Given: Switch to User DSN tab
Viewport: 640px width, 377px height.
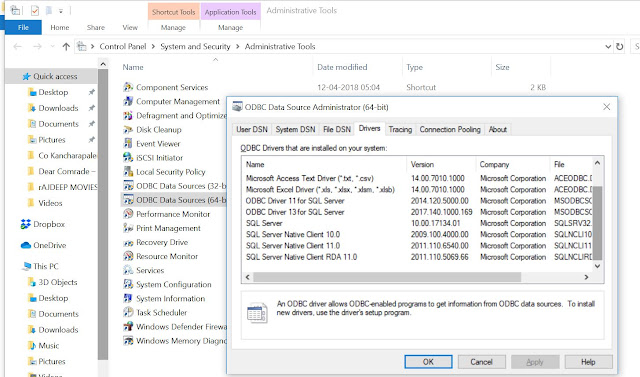Looking at the screenshot, I should [x=252, y=129].
